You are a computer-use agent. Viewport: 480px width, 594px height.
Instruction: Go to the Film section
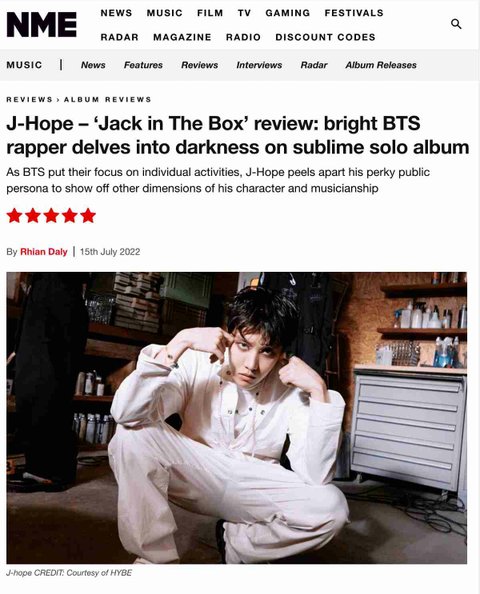(x=210, y=13)
